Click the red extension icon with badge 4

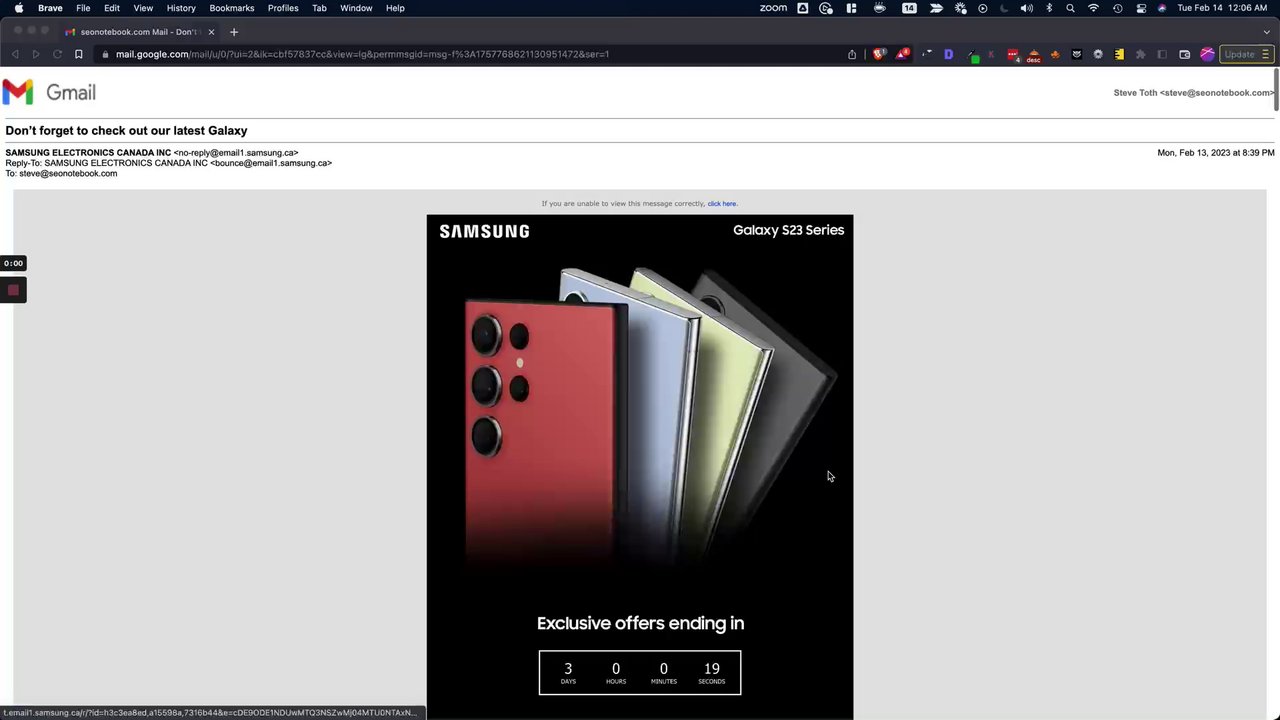point(1013,55)
